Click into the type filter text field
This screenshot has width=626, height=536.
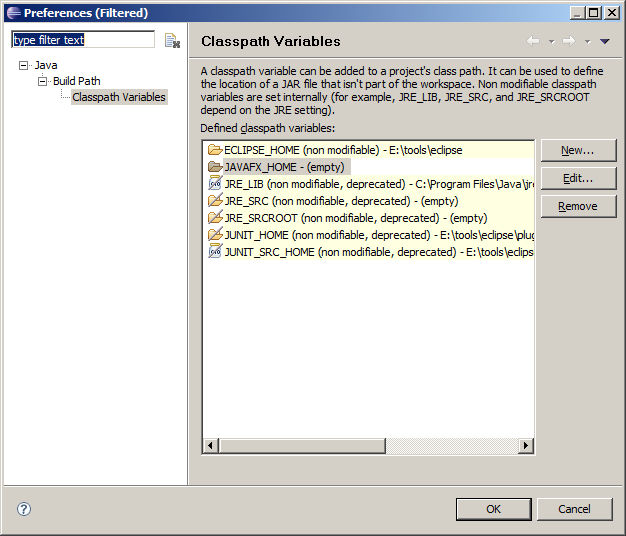(82, 40)
